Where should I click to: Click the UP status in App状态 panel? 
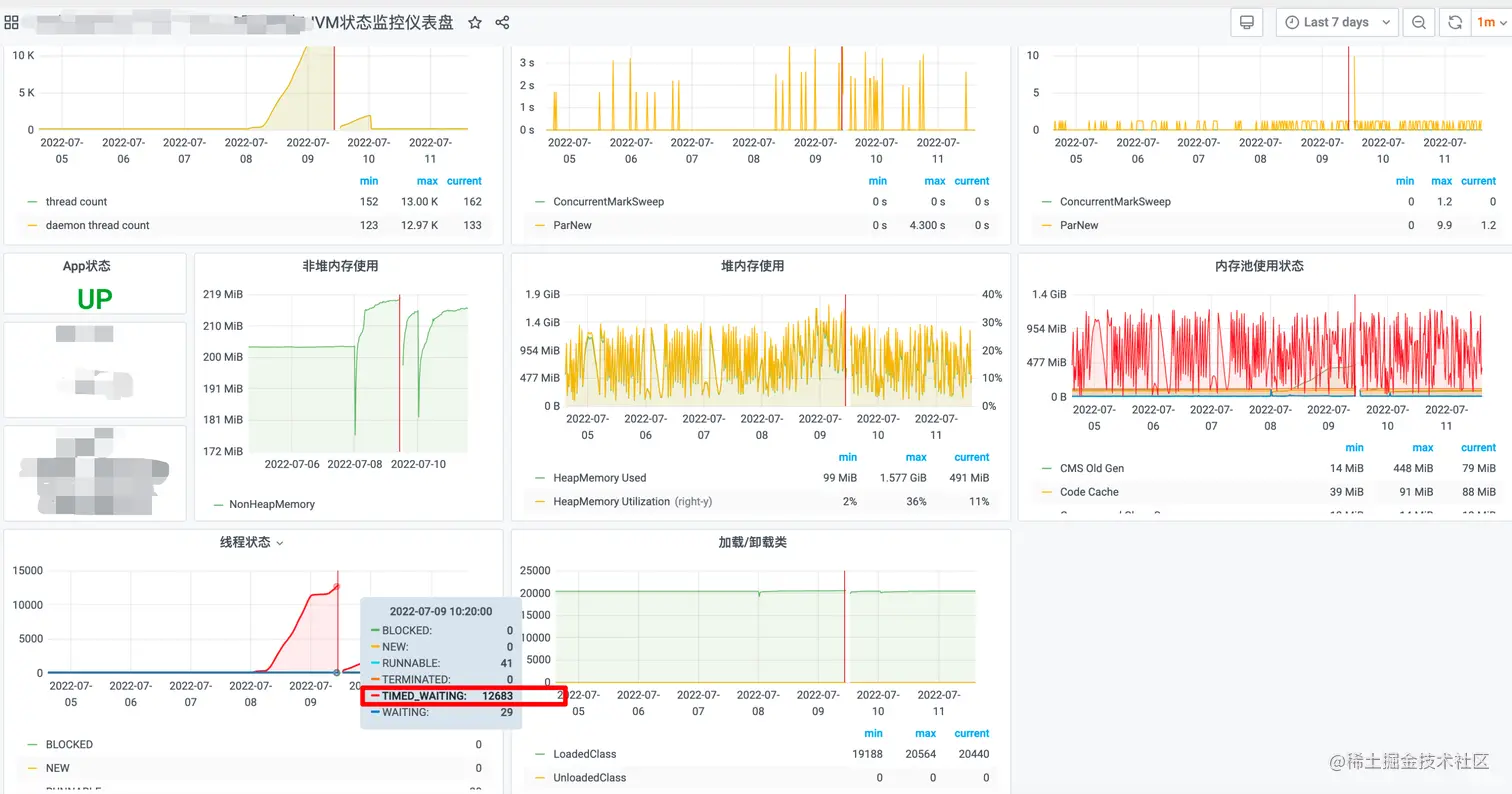(x=95, y=298)
